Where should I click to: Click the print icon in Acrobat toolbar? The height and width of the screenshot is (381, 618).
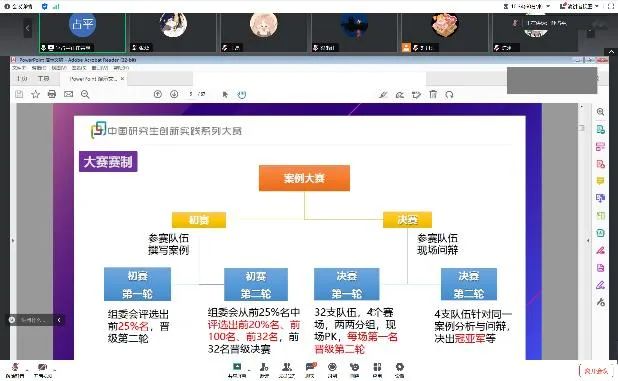(x=52, y=94)
